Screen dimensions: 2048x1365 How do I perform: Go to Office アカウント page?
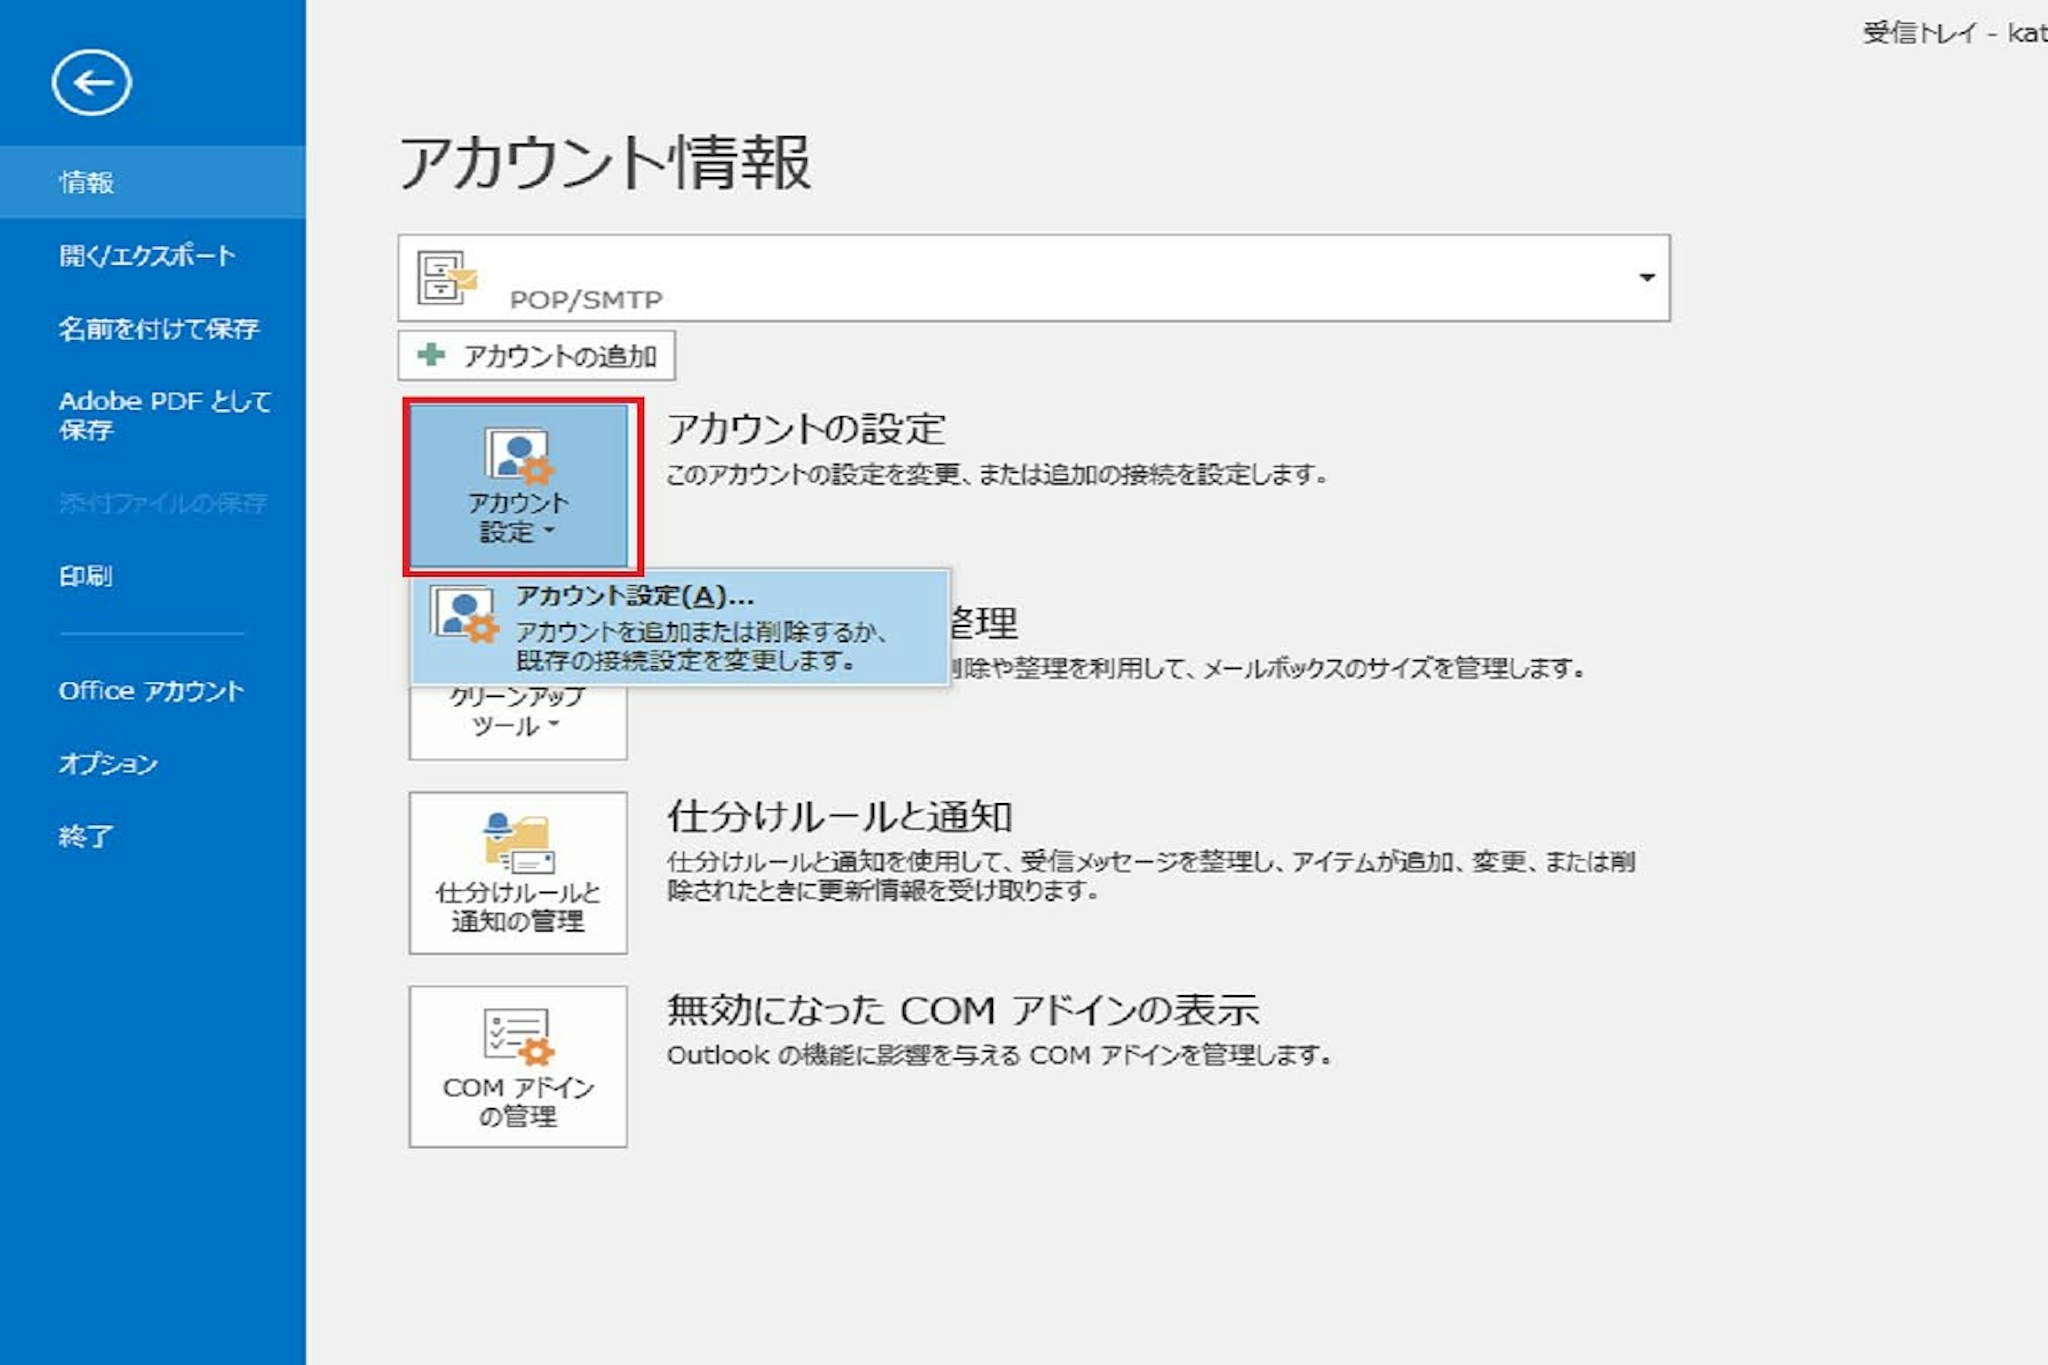[x=151, y=691]
